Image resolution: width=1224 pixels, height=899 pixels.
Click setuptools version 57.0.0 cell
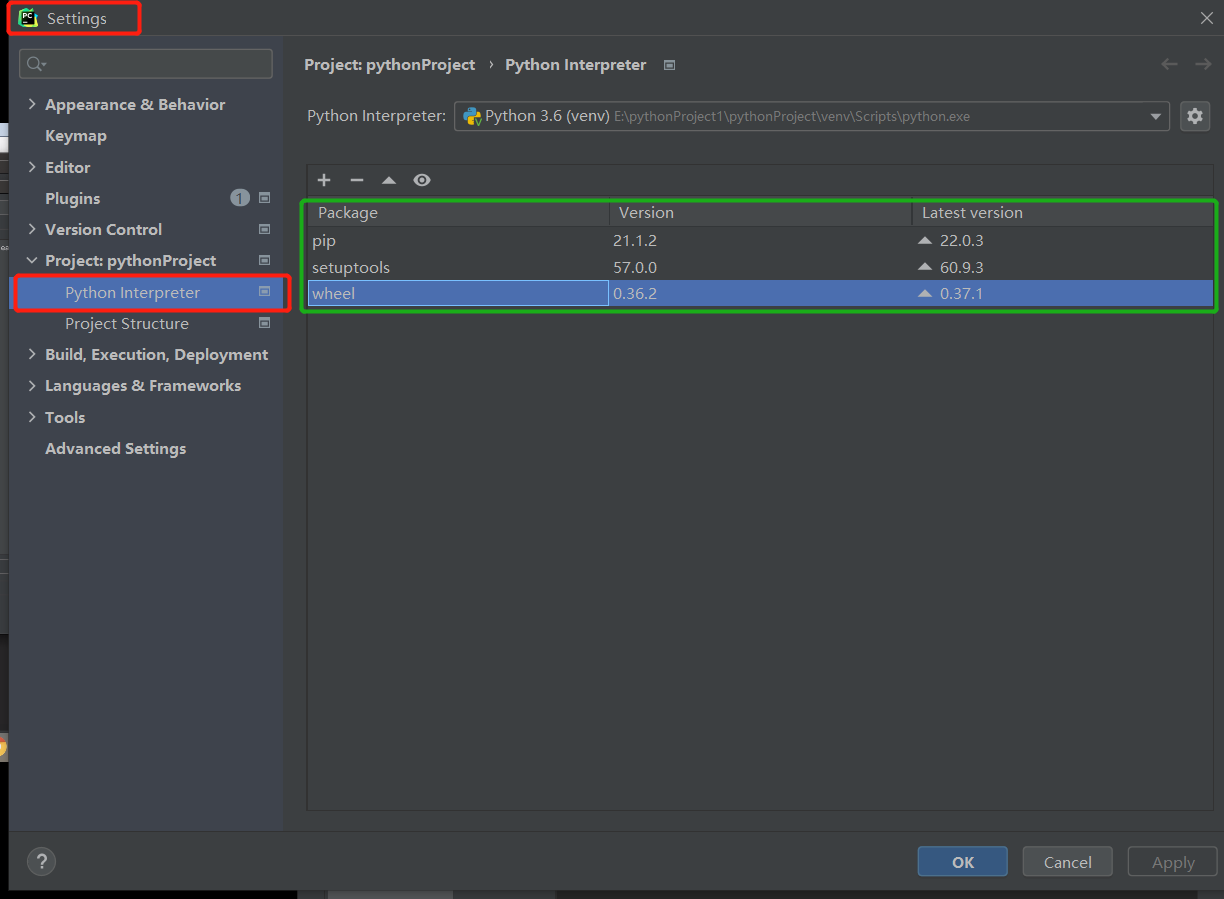635,267
